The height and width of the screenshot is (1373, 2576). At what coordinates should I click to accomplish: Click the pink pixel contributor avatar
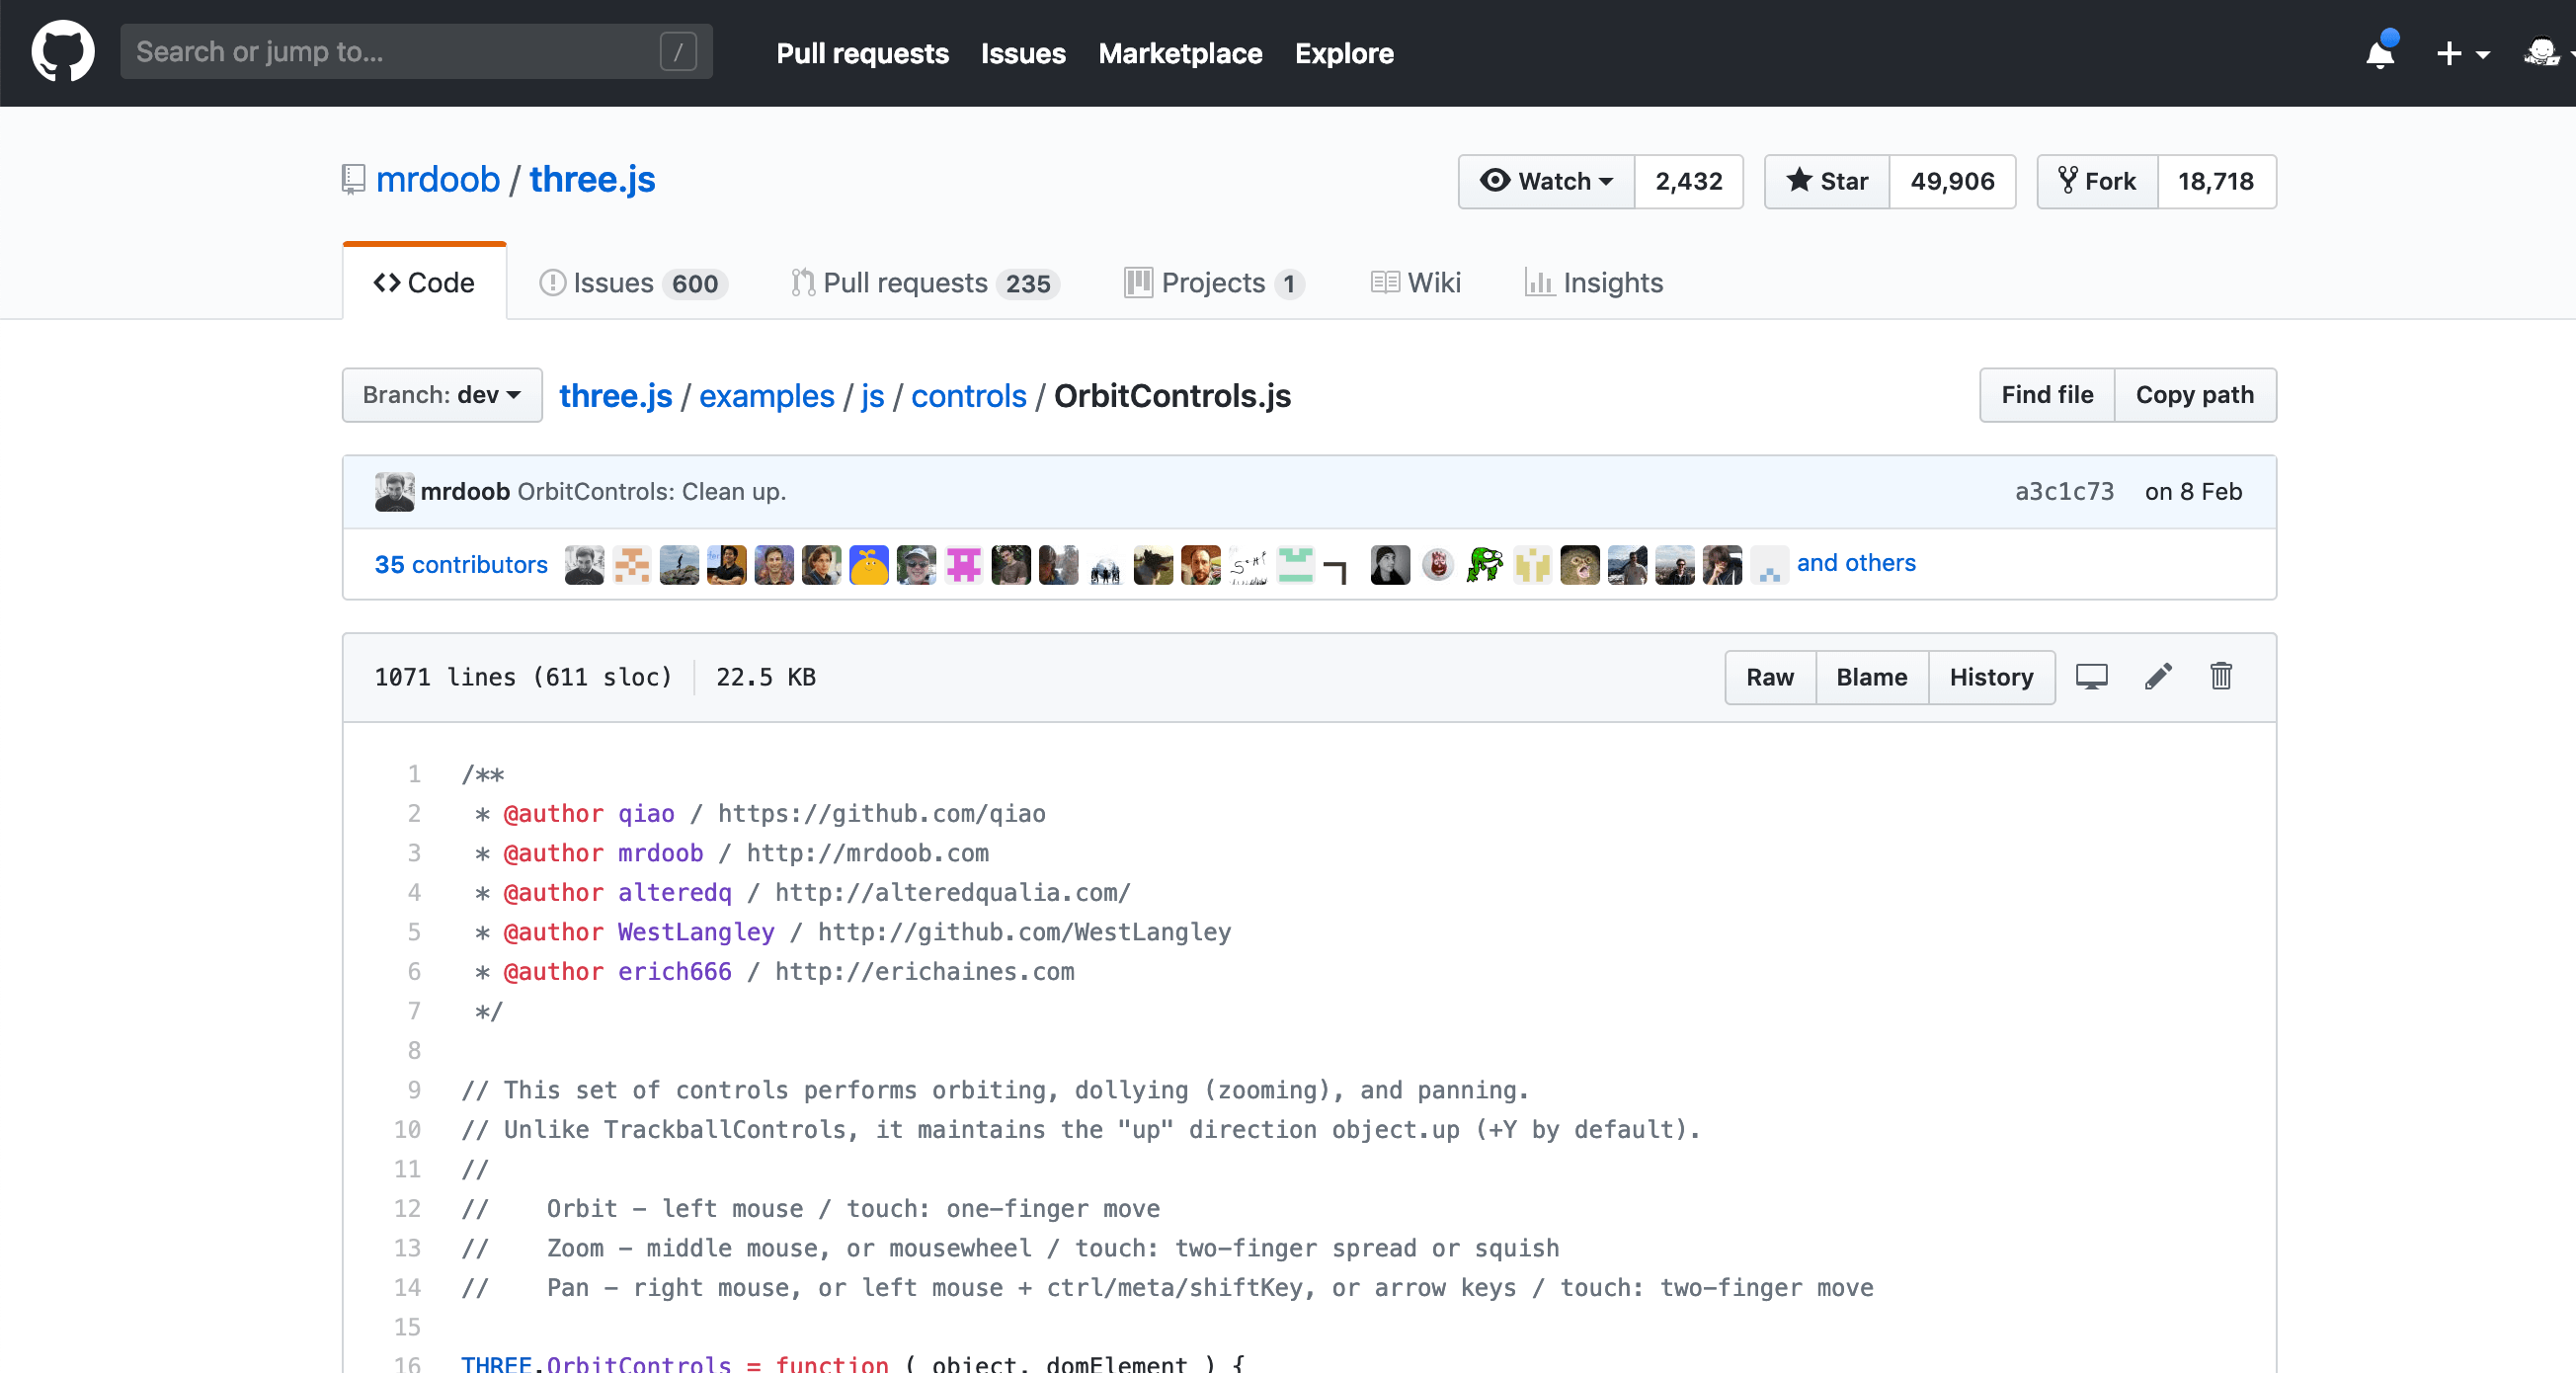[963, 564]
